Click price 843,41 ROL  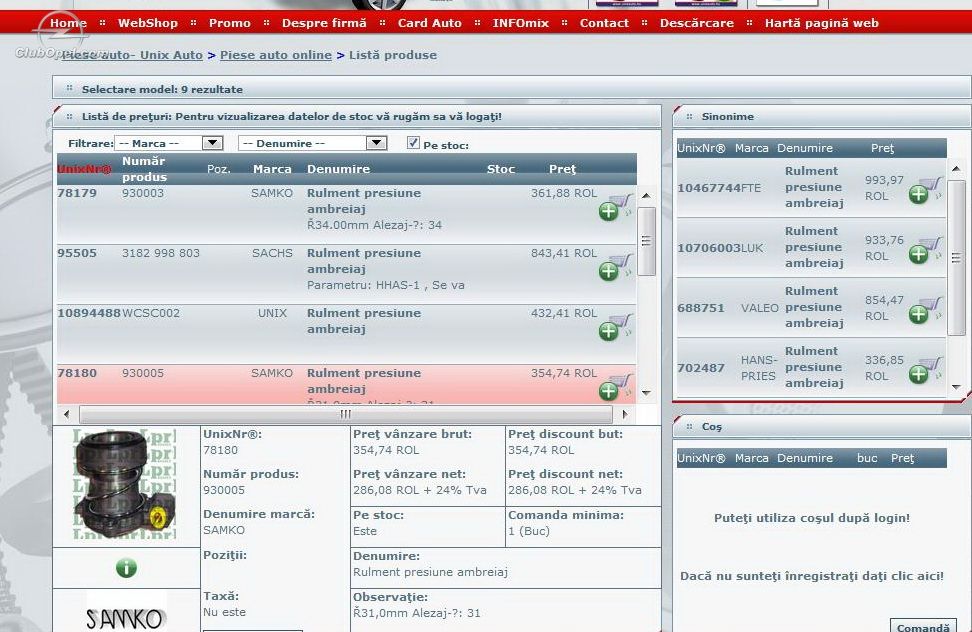pos(563,253)
